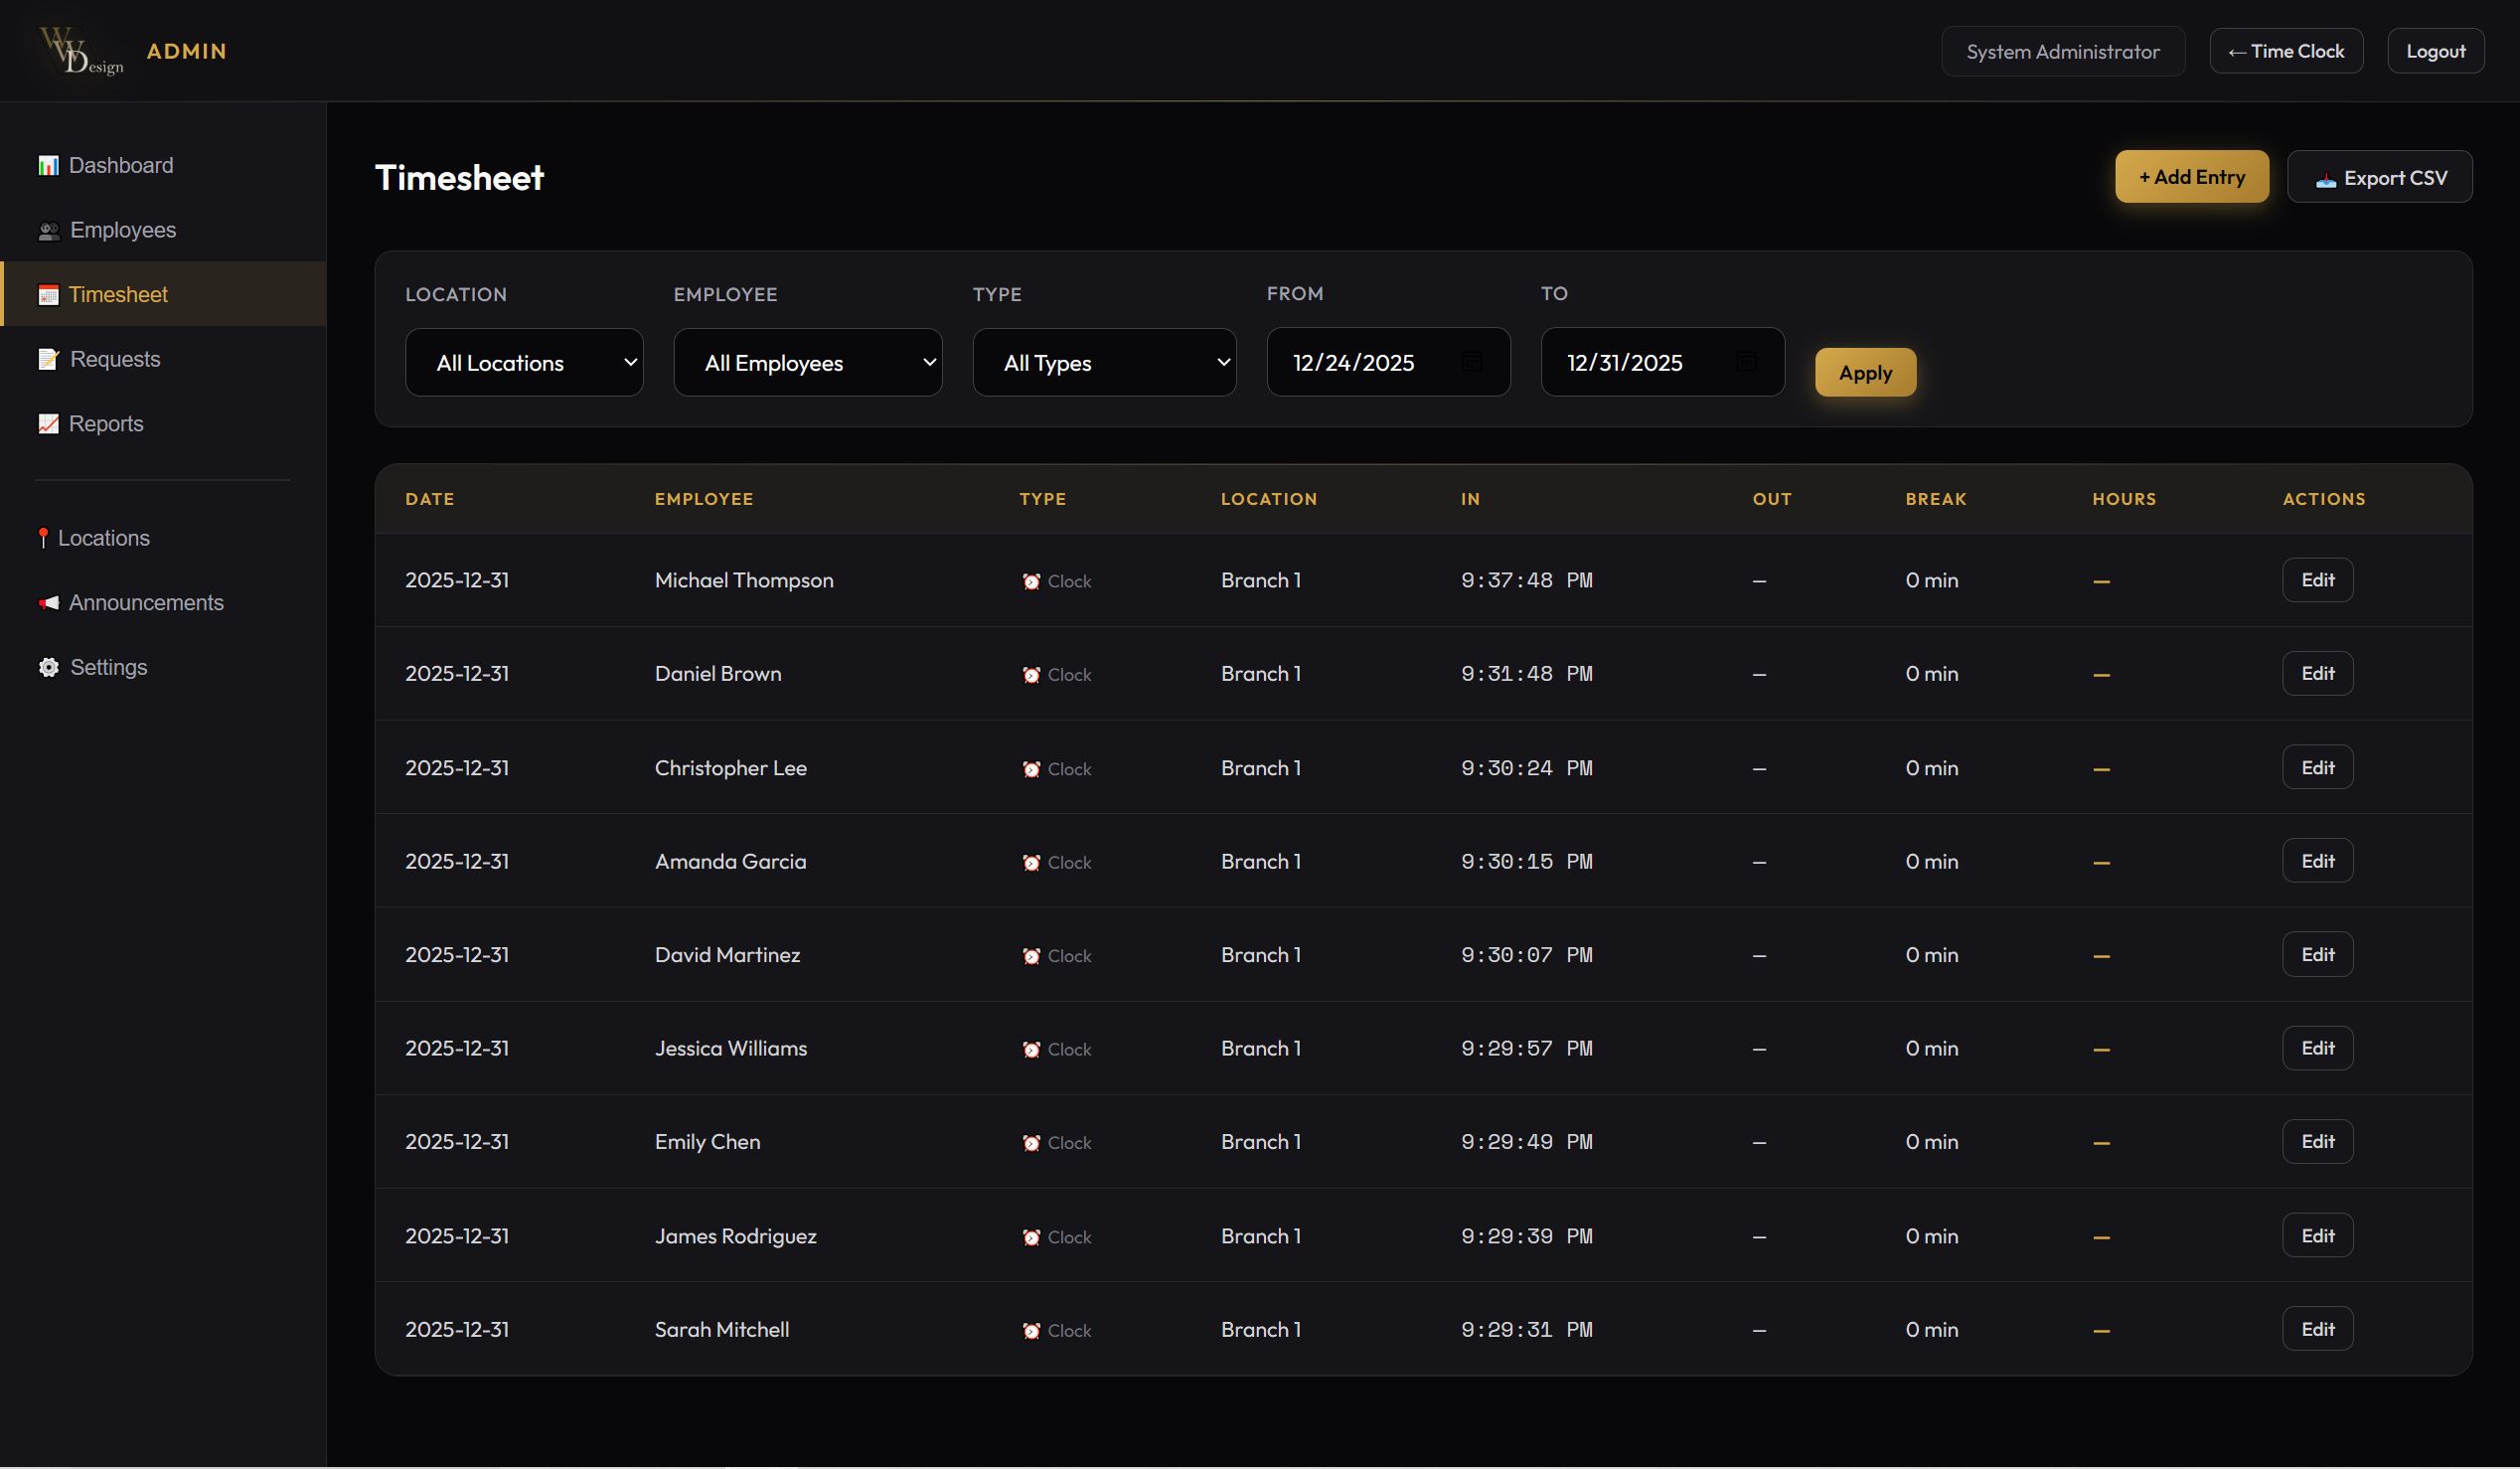
Task: Click the Announcements megaphone icon
Action: point(47,603)
